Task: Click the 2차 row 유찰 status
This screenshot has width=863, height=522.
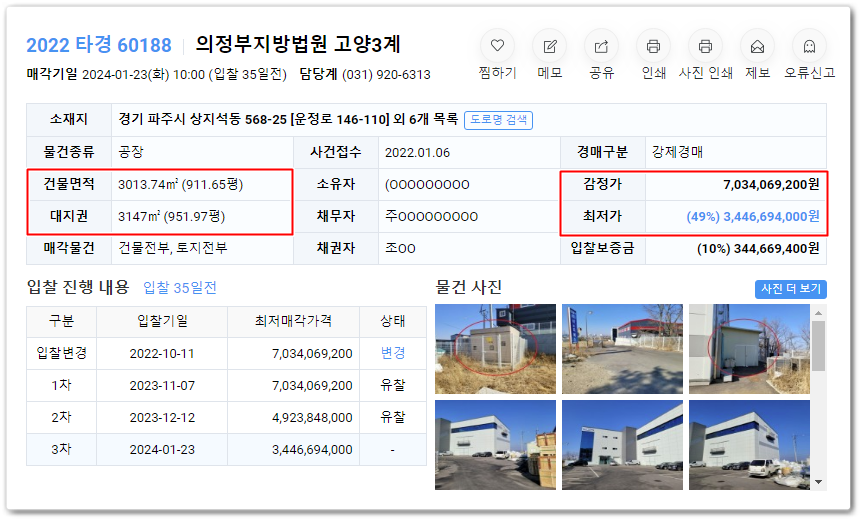Action: (393, 417)
